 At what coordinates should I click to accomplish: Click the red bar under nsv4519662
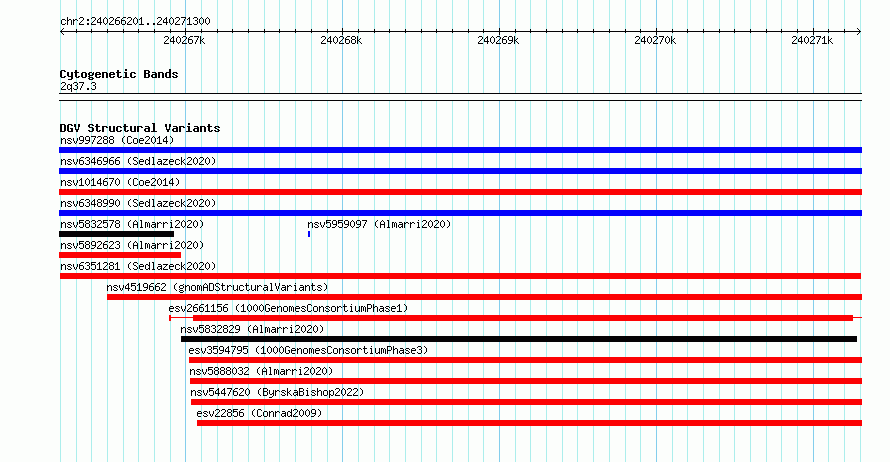click(x=484, y=297)
